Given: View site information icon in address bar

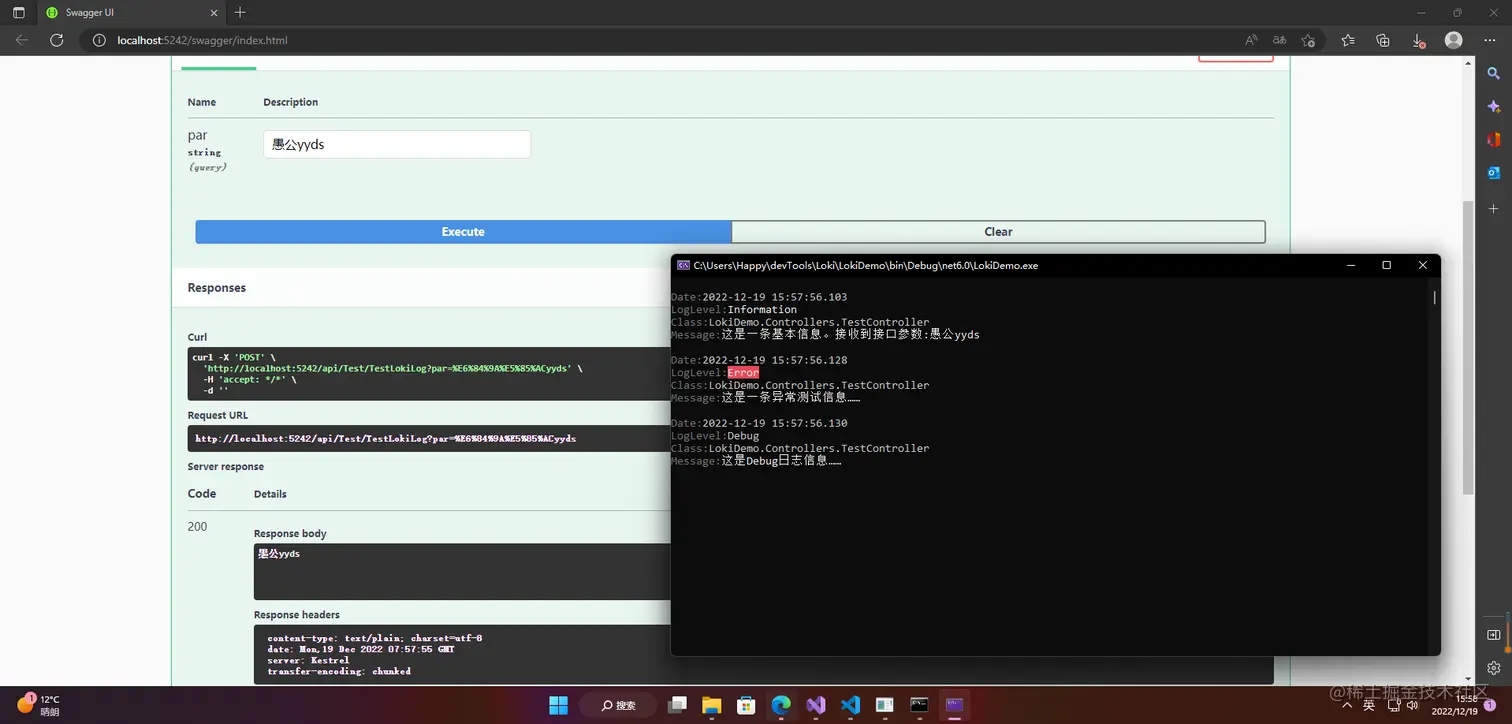Looking at the screenshot, I should pyautogui.click(x=99, y=40).
